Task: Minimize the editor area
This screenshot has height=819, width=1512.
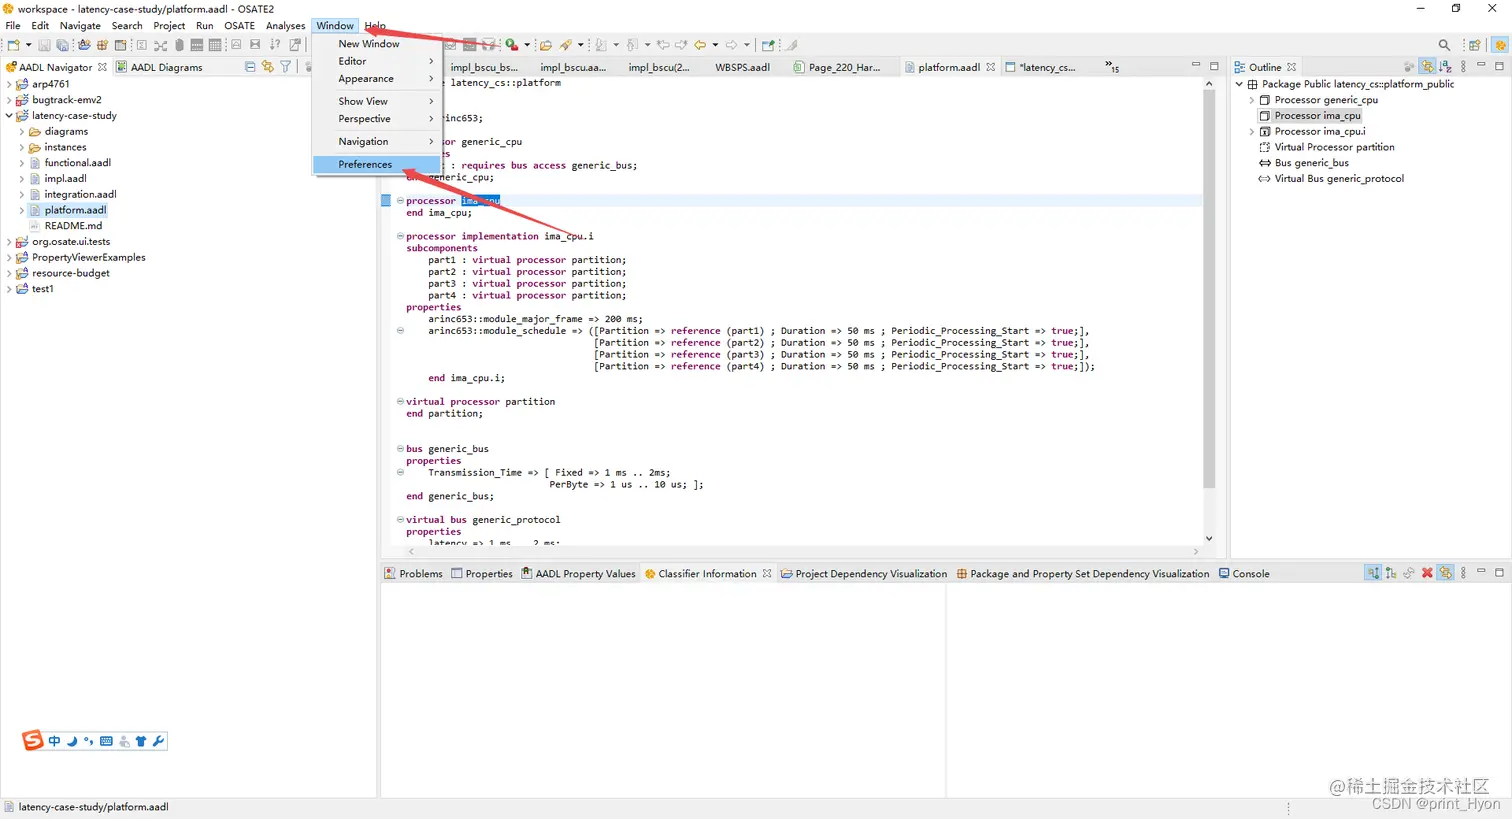Action: (1195, 65)
